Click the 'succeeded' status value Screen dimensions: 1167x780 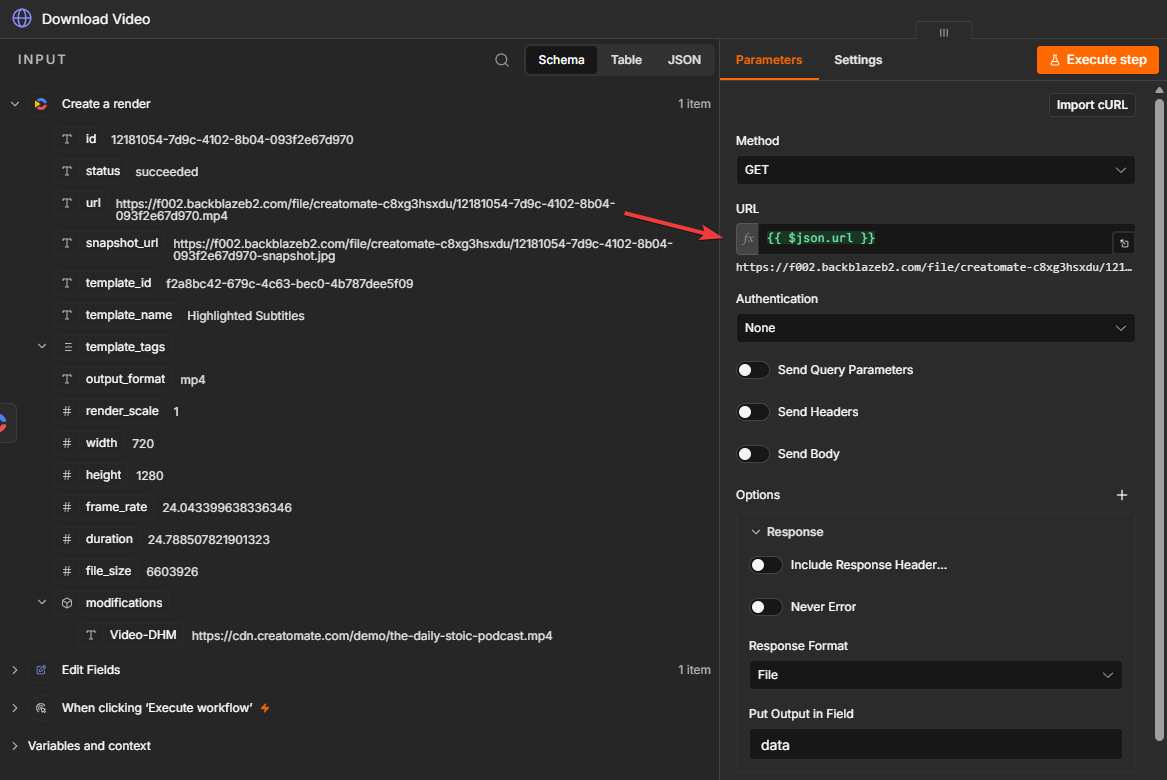(167, 172)
